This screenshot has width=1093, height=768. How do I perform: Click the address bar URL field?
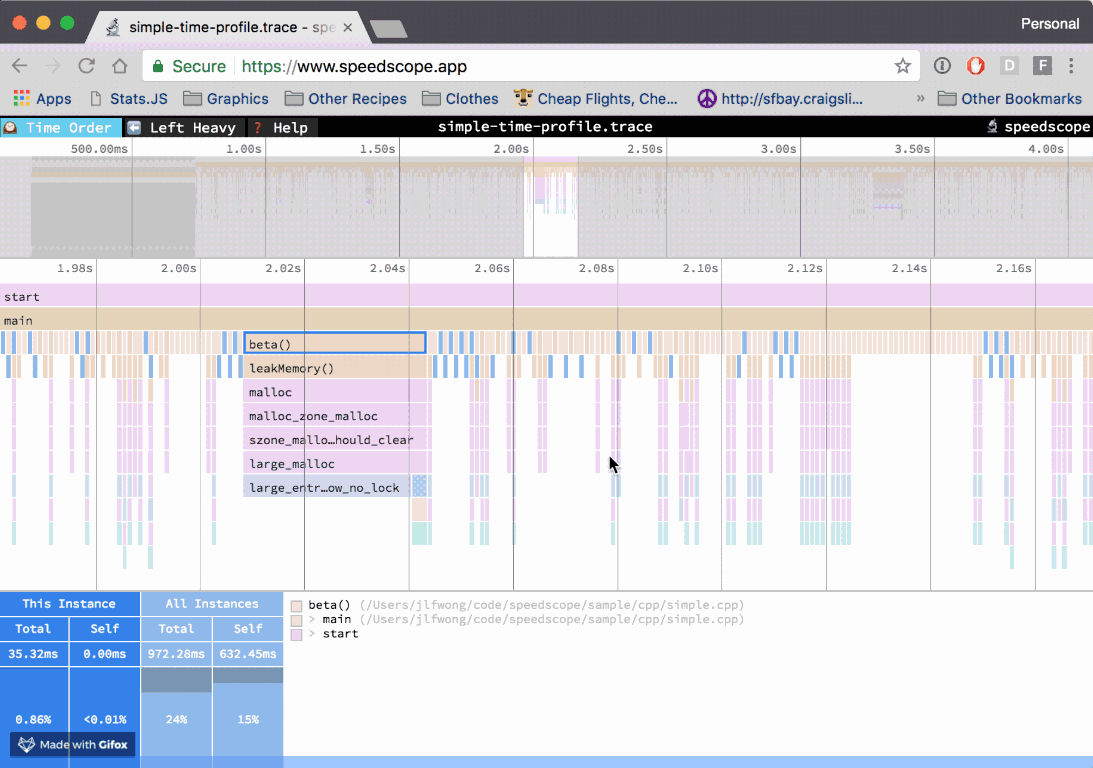pos(530,66)
